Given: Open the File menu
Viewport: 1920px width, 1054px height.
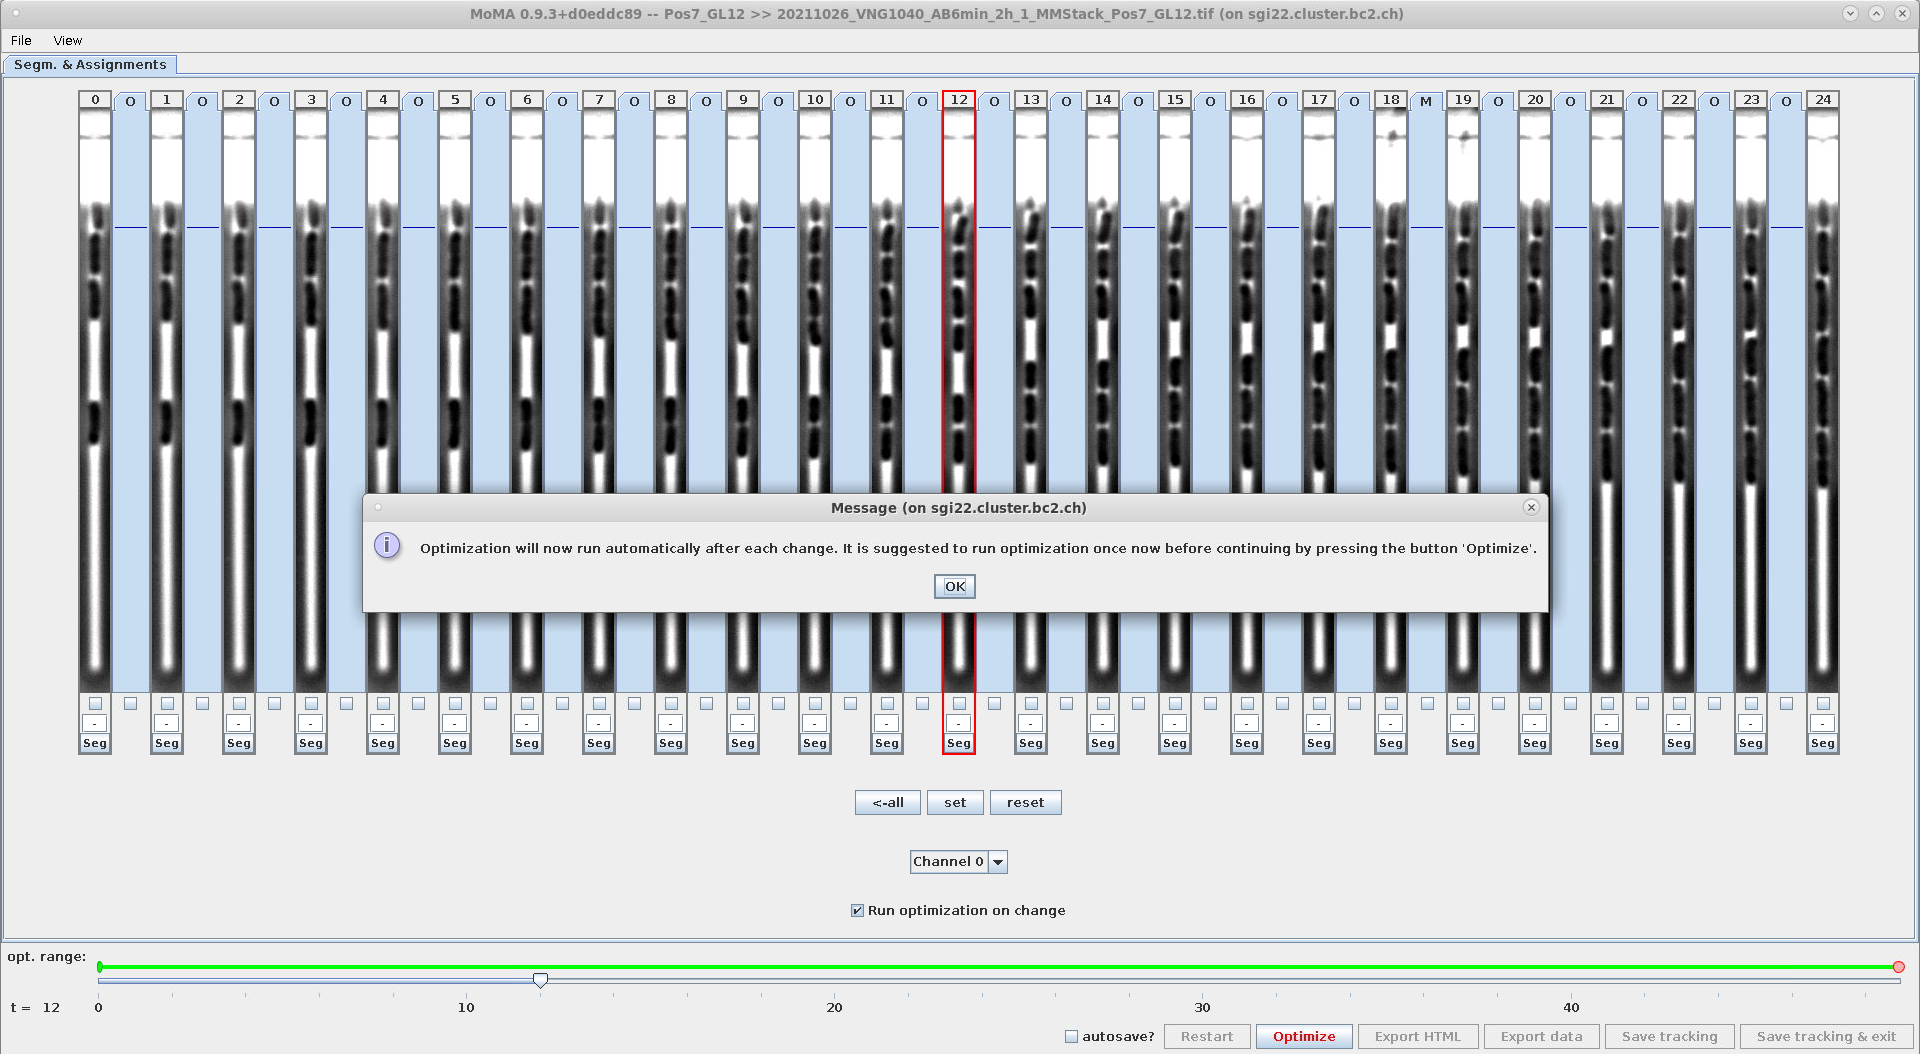Looking at the screenshot, I should 21,40.
